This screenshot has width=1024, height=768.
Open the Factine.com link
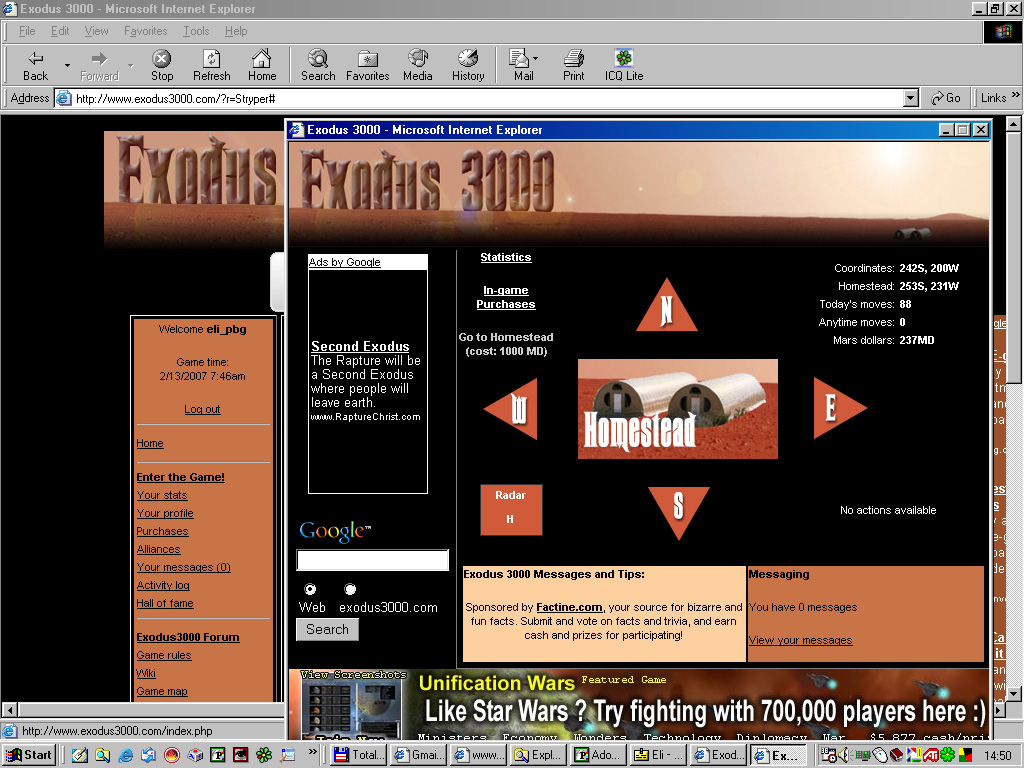pyautogui.click(x=569, y=607)
